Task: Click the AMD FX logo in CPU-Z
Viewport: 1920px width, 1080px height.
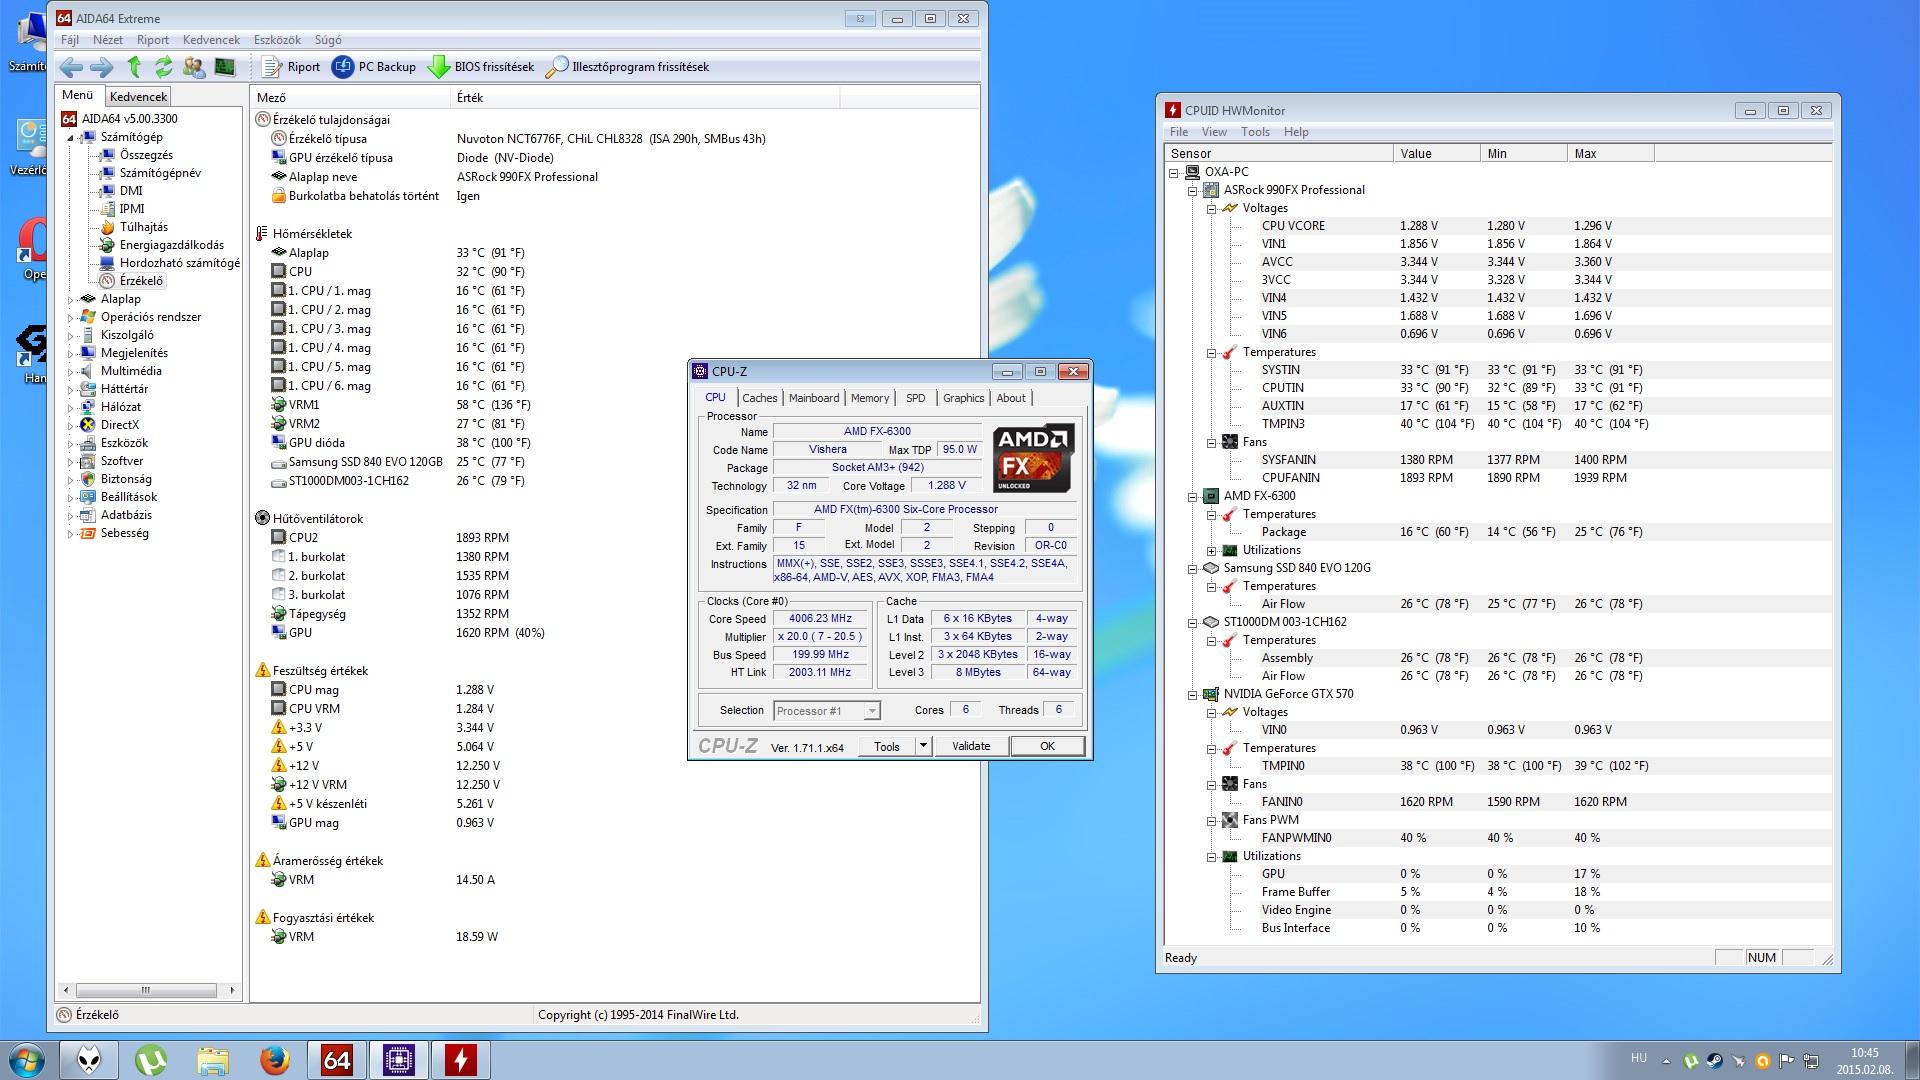Action: coord(1034,458)
